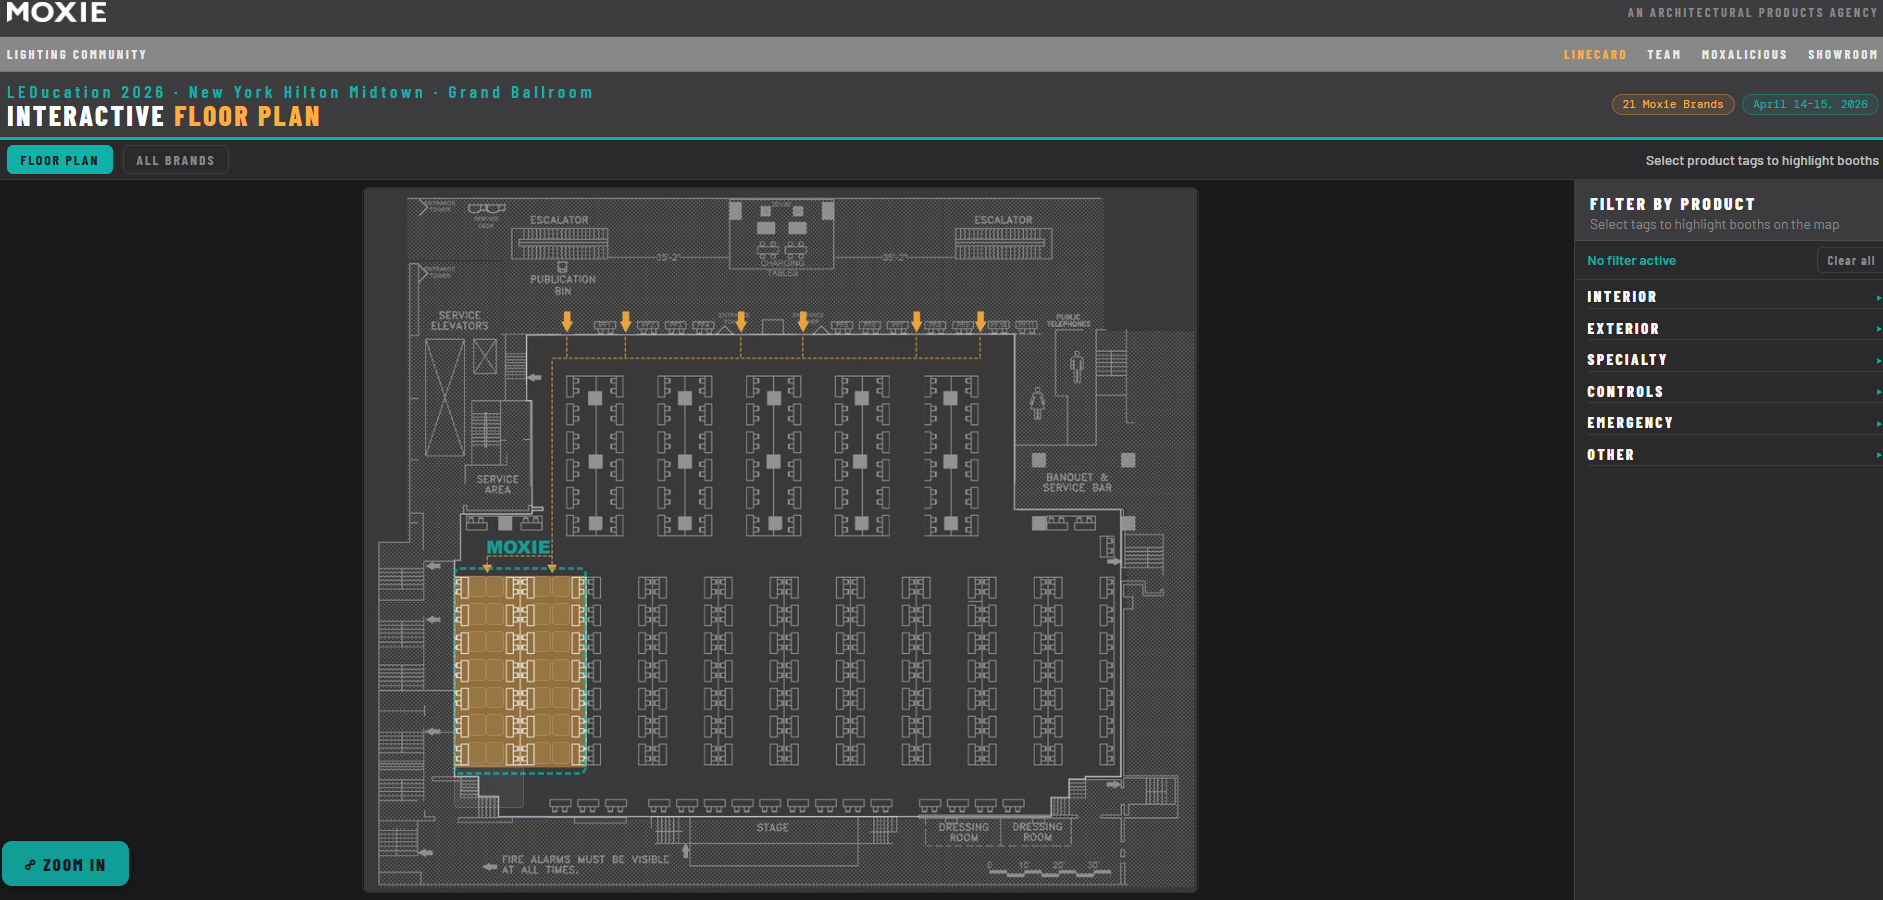Viewport: 1883px width, 900px height.
Task: Click the MOXIE label on floor plan
Action: coord(518,547)
